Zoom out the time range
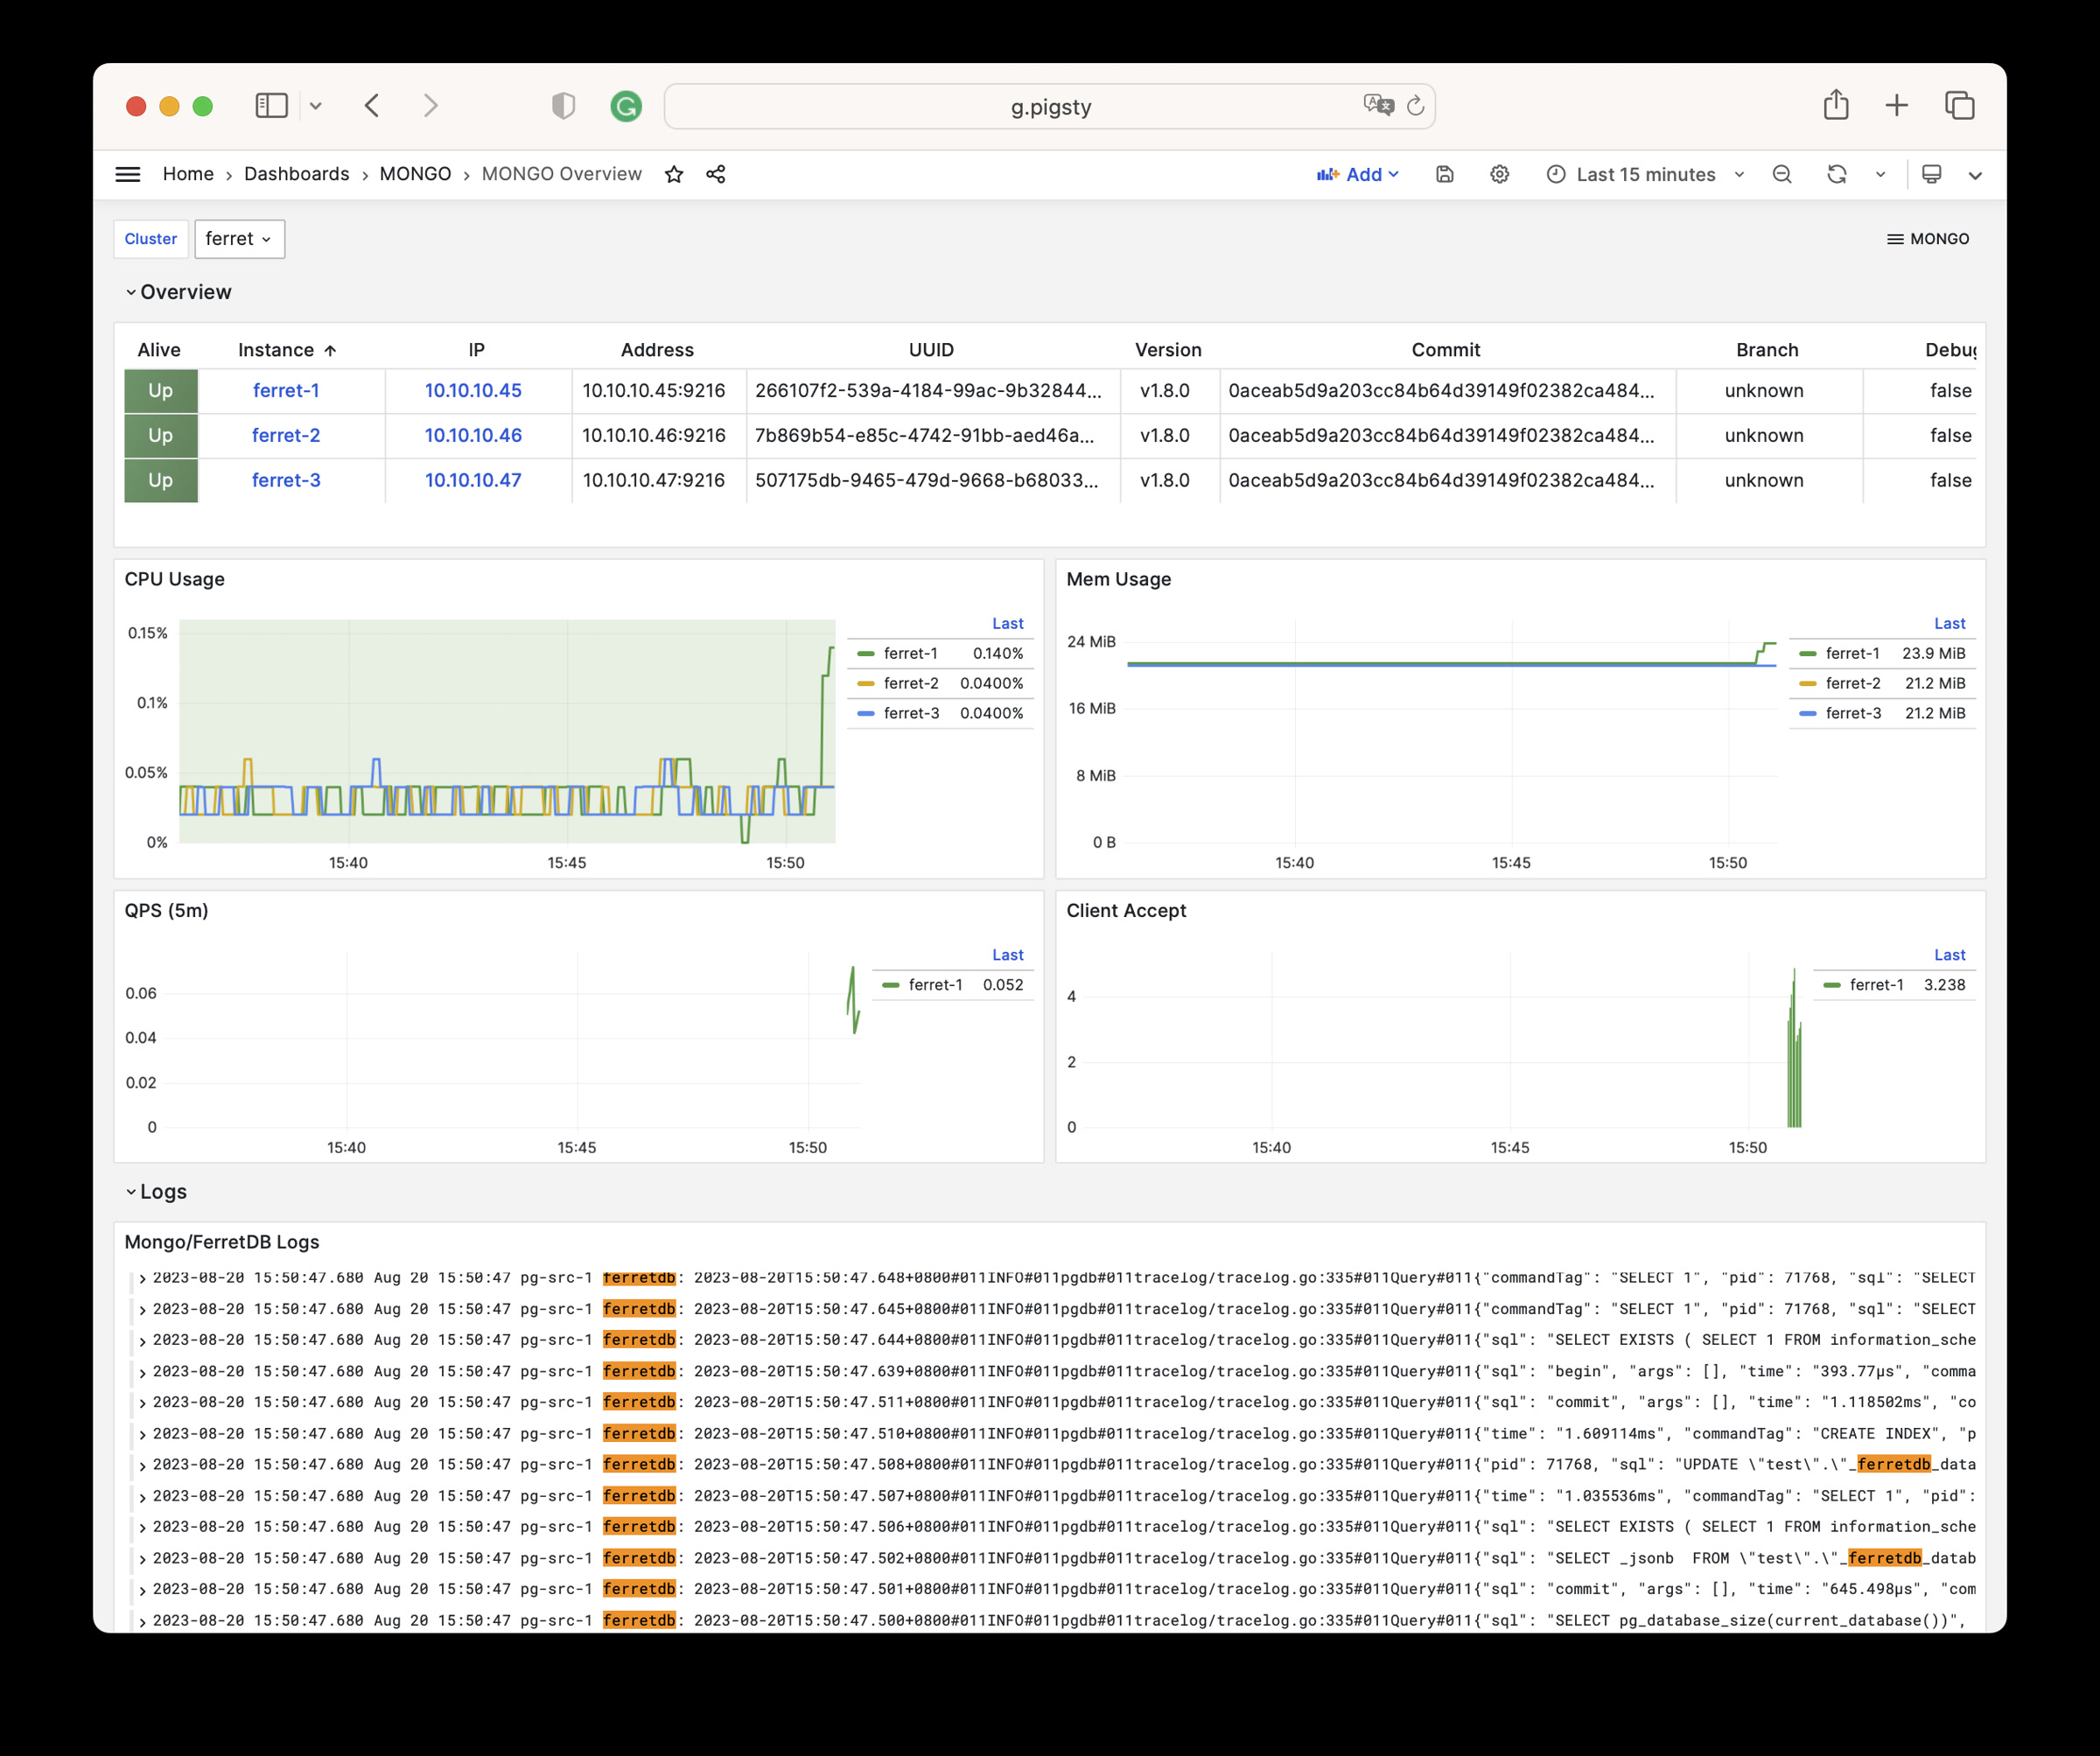This screenshot has width=2100, height=1756. point(1782,174)
